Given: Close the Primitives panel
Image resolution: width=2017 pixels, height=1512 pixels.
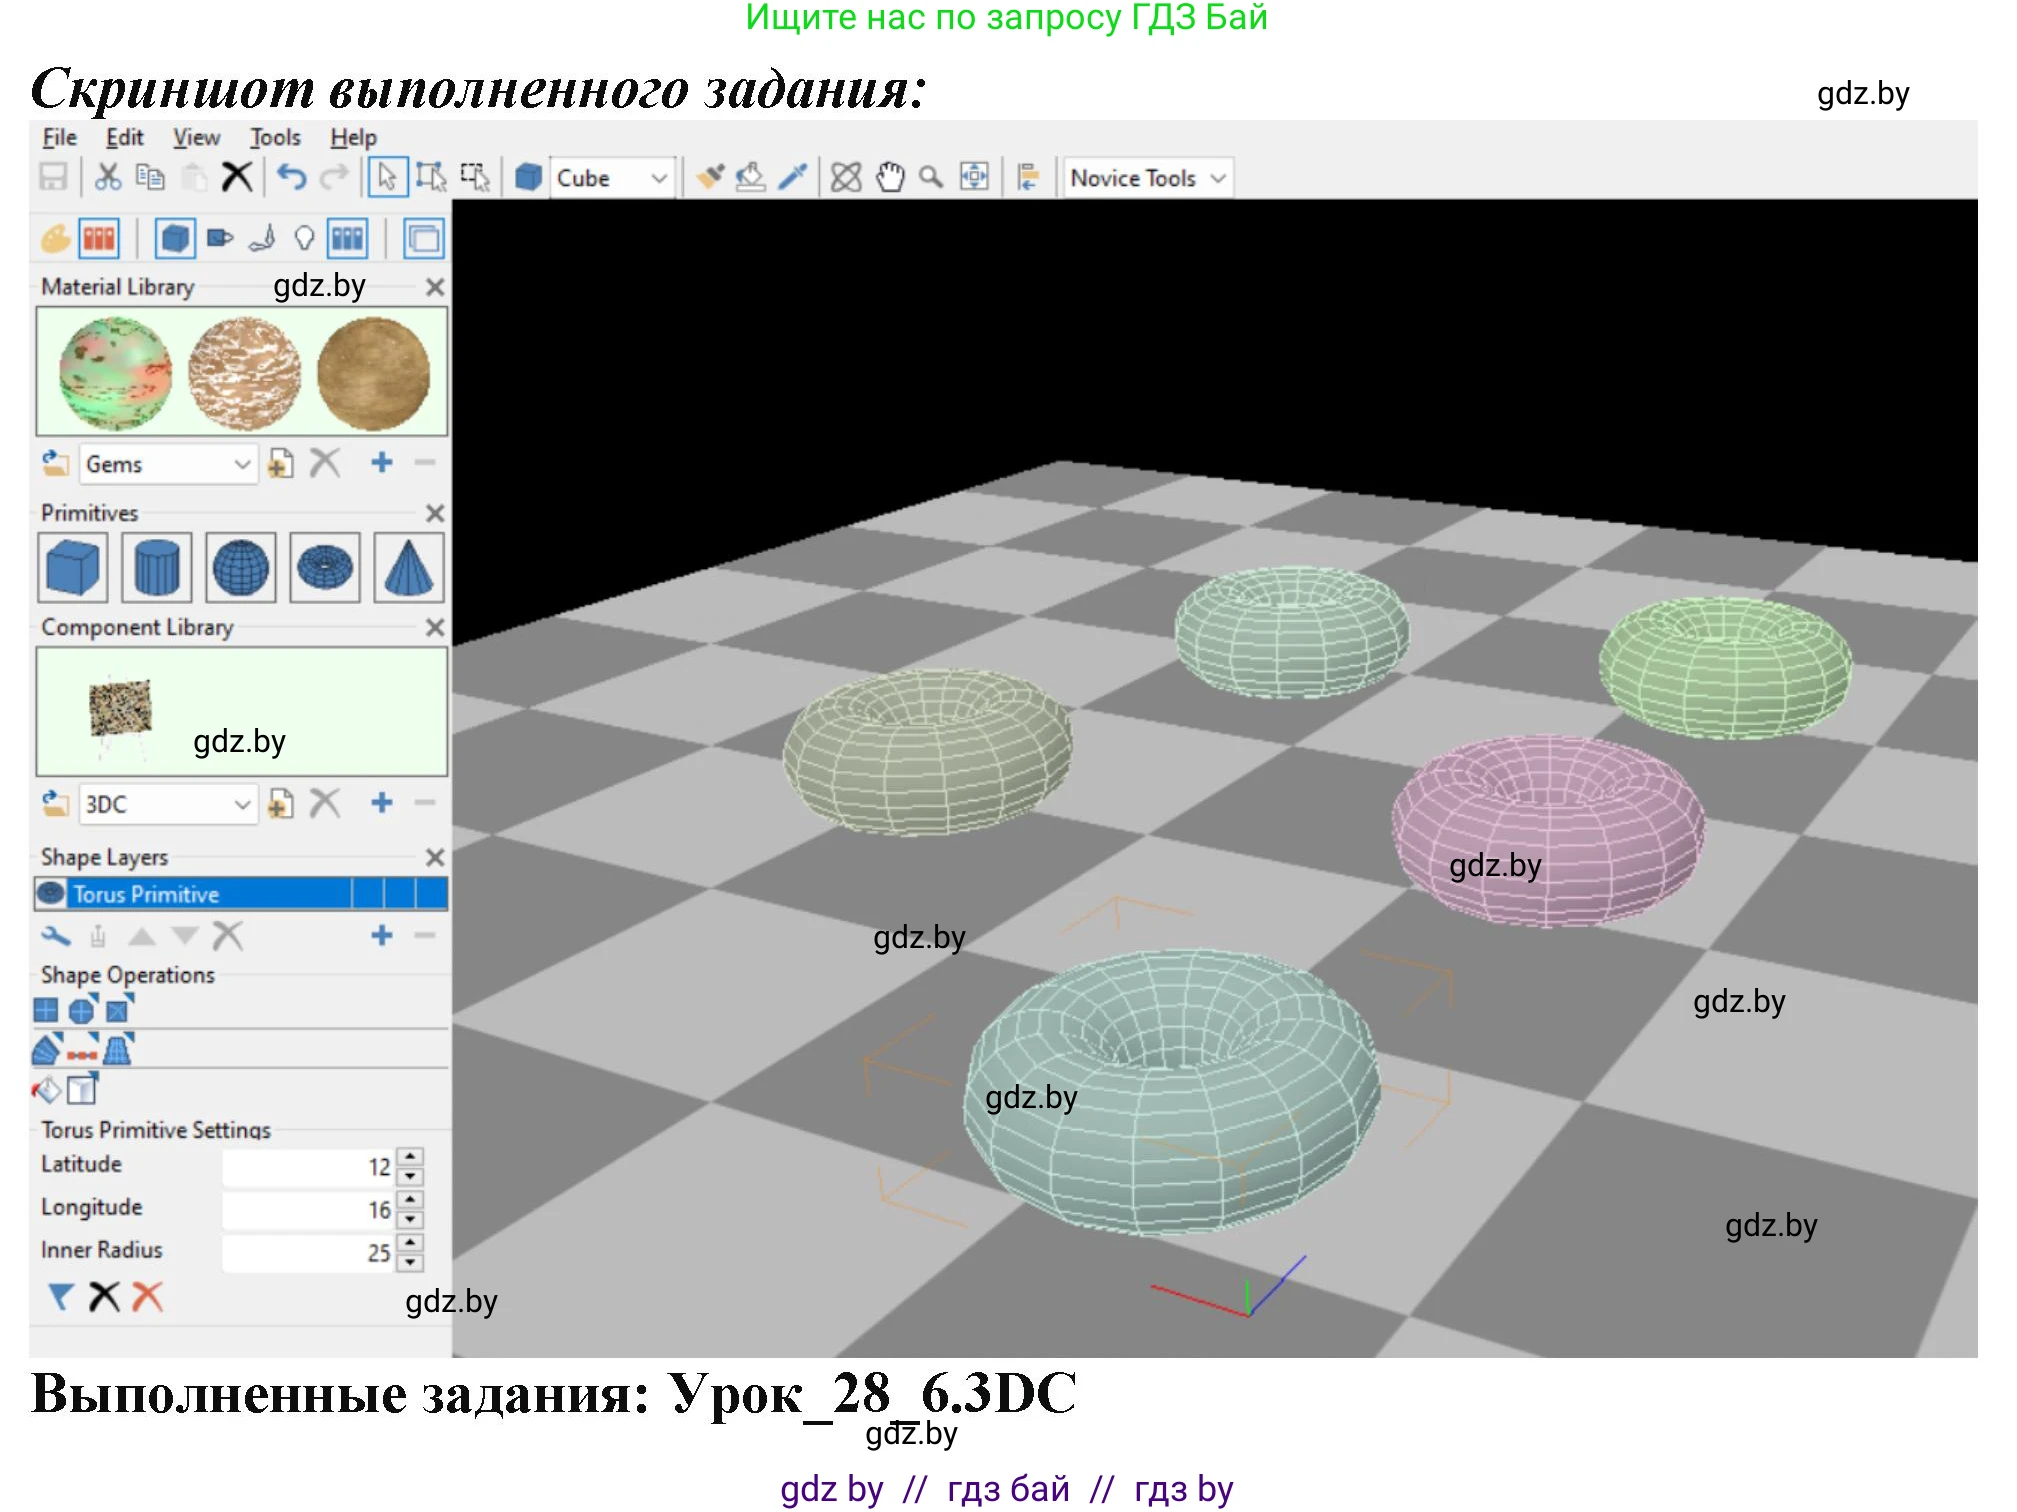Looking at the screenshot, I should point(435,514).
